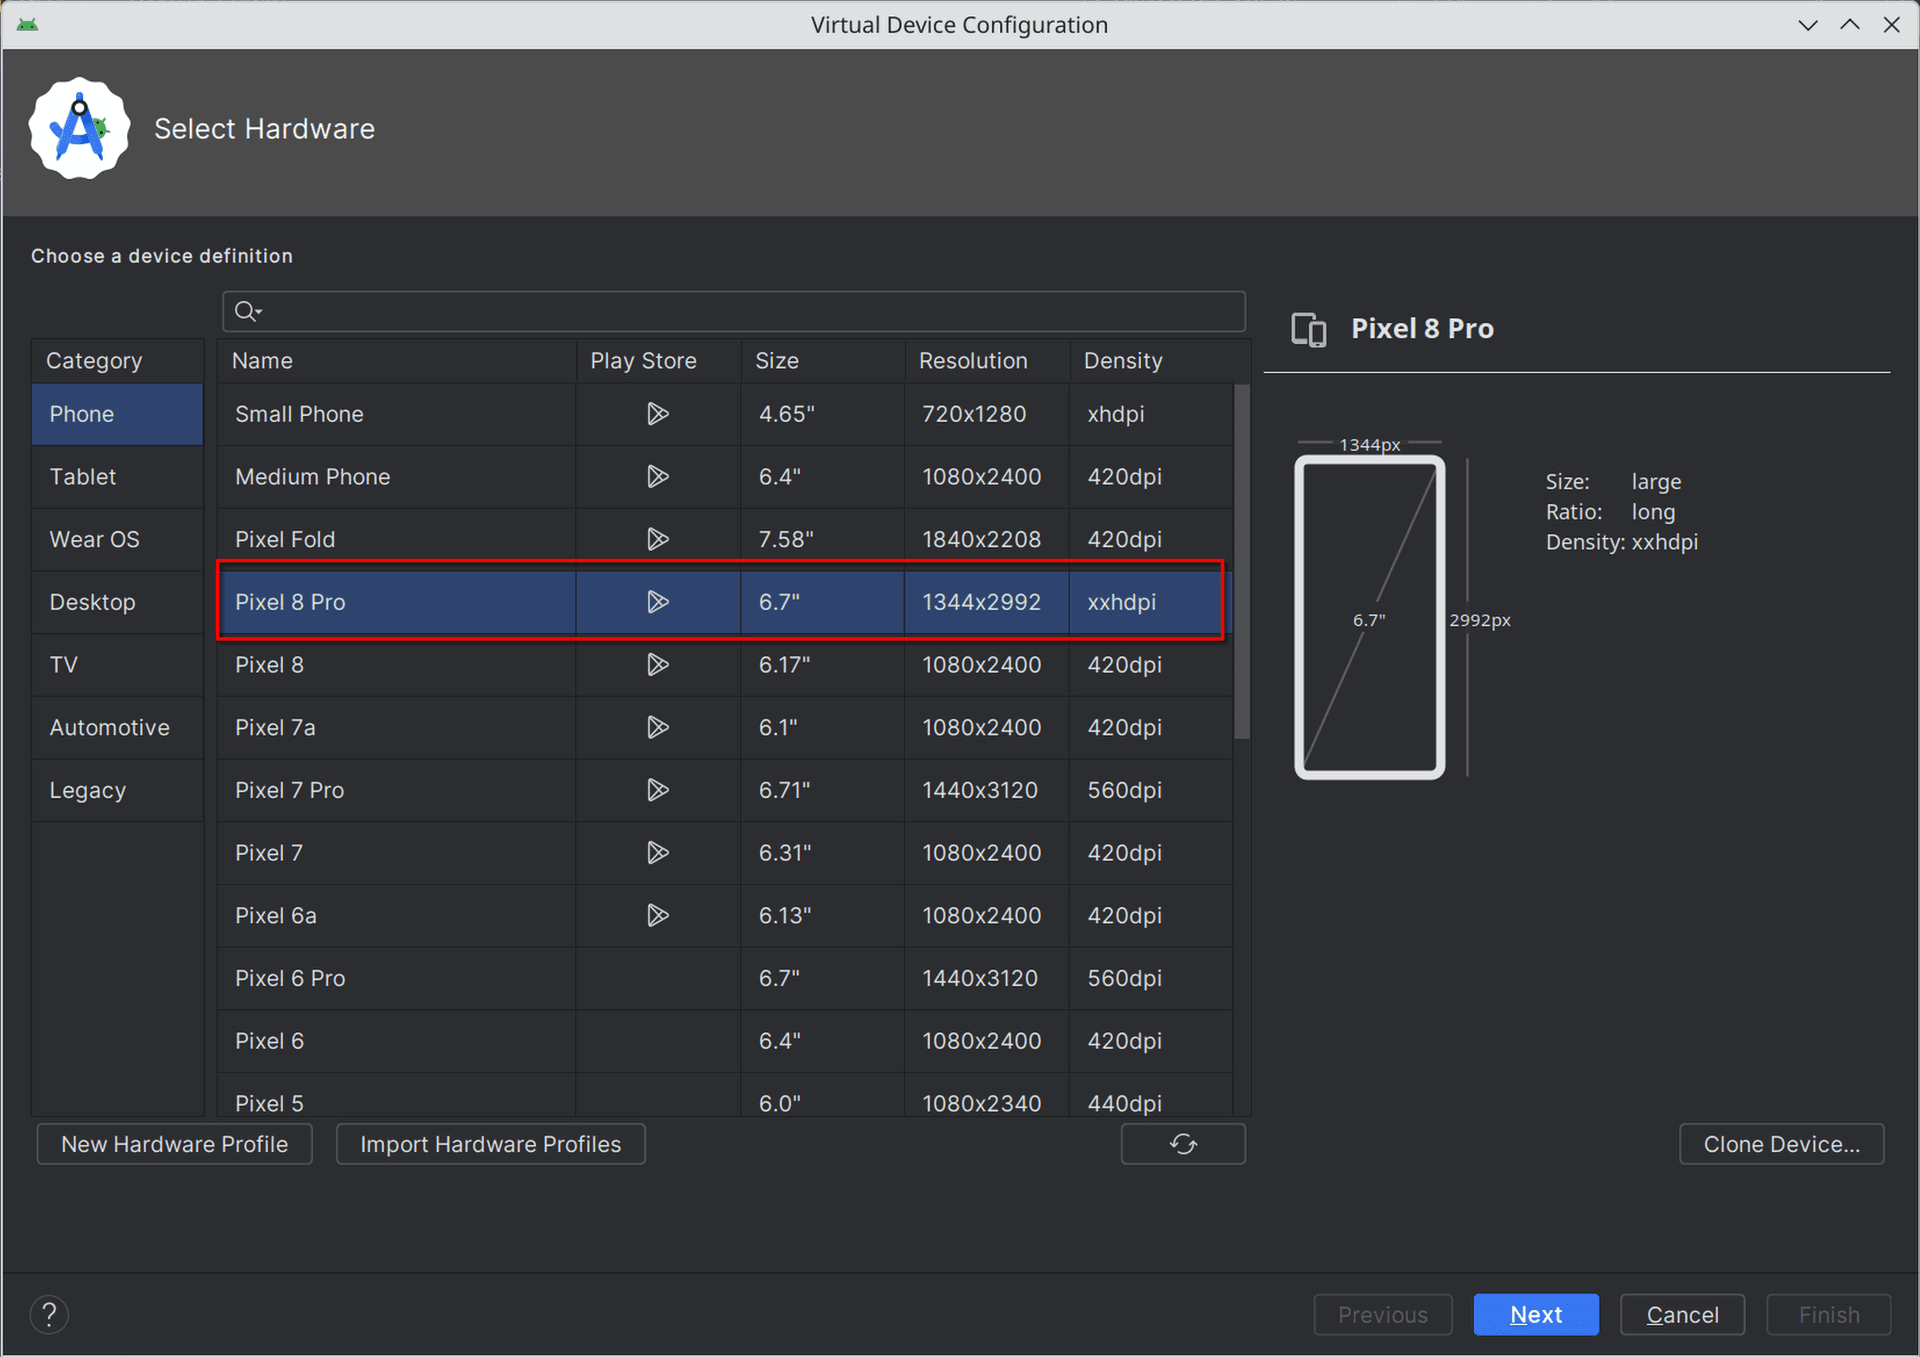The width and height of the screenshot is (1920, 1357).
Task: Focus the device search input field
Action: pyautogui.click(x=734, y=312)
